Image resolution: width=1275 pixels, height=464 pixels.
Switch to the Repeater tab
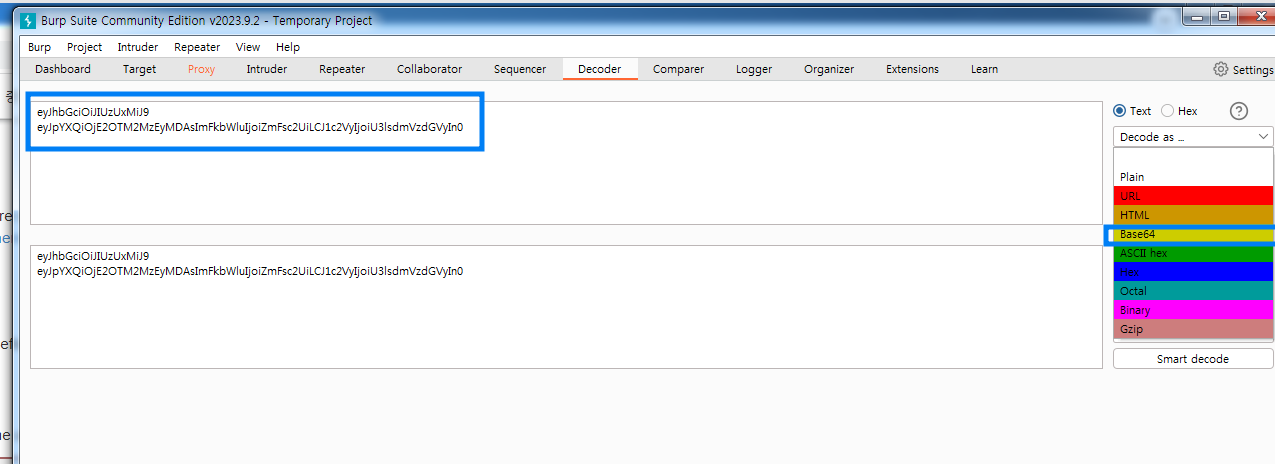342,69
